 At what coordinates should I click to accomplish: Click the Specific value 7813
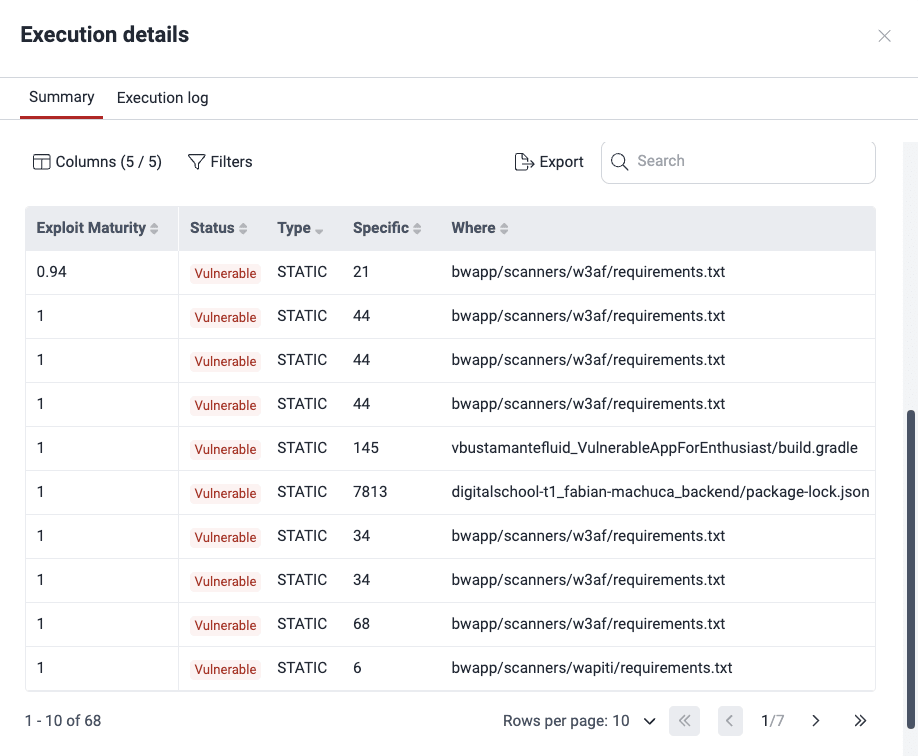coord(370,492)
